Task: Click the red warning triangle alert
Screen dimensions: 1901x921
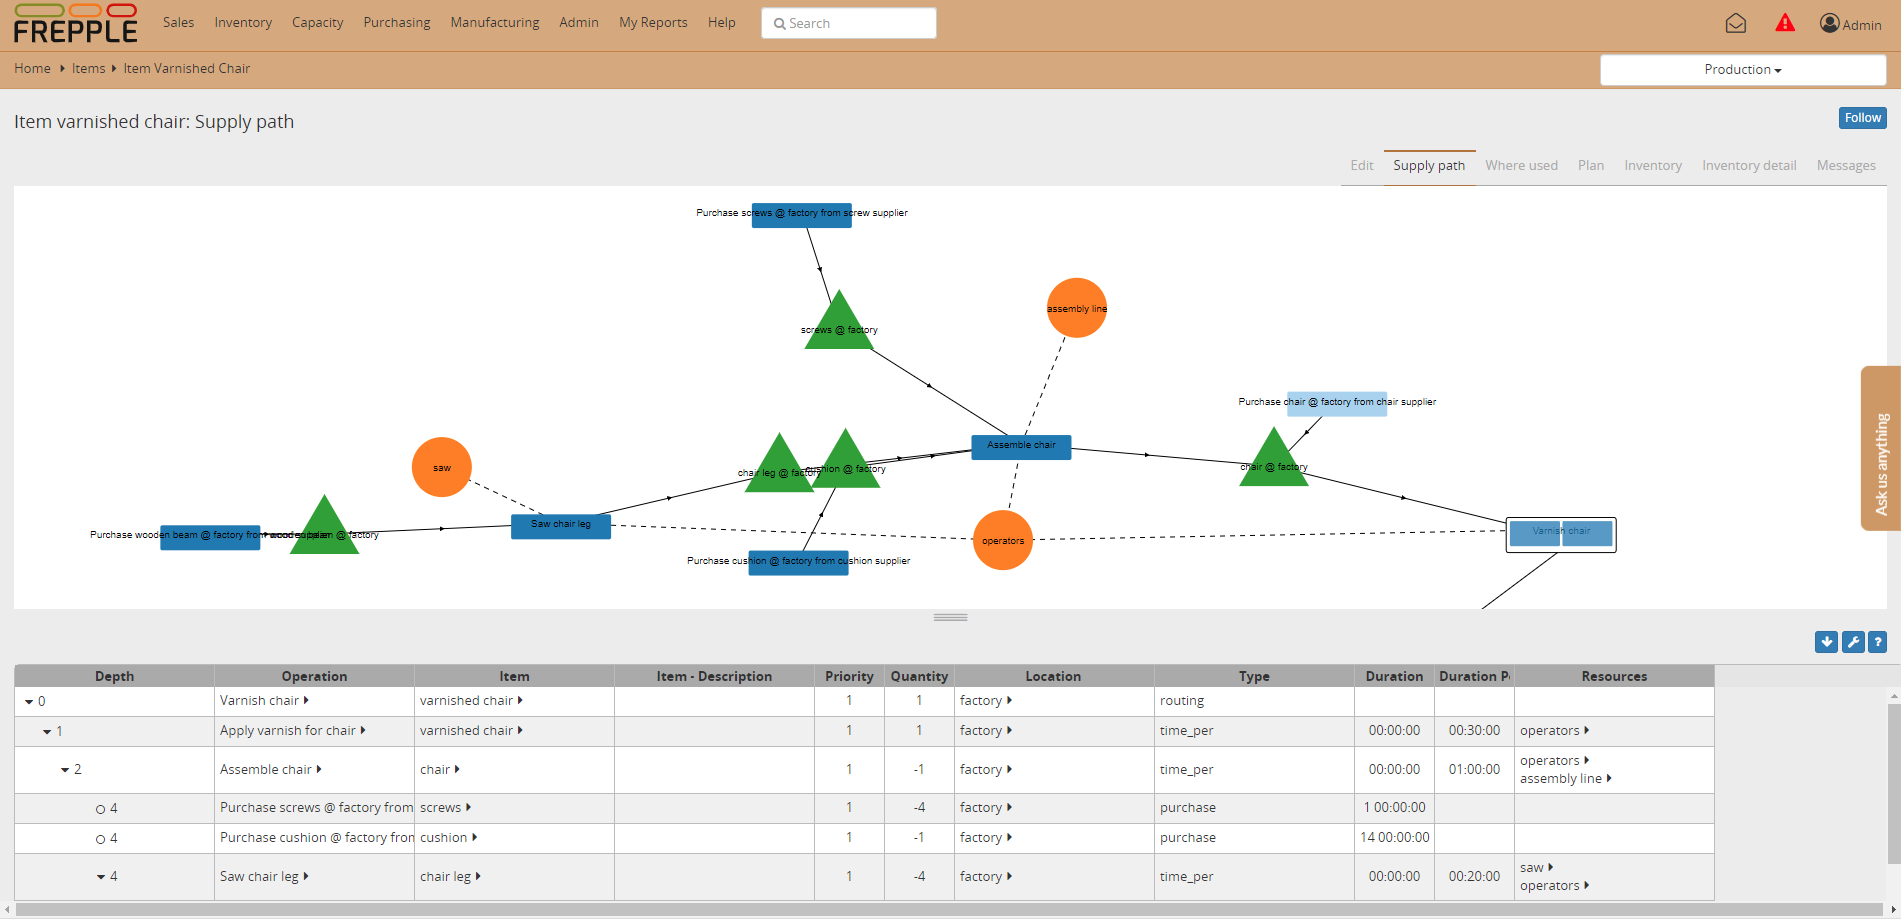Action: pyautogui.click(x=1784, y=23)
